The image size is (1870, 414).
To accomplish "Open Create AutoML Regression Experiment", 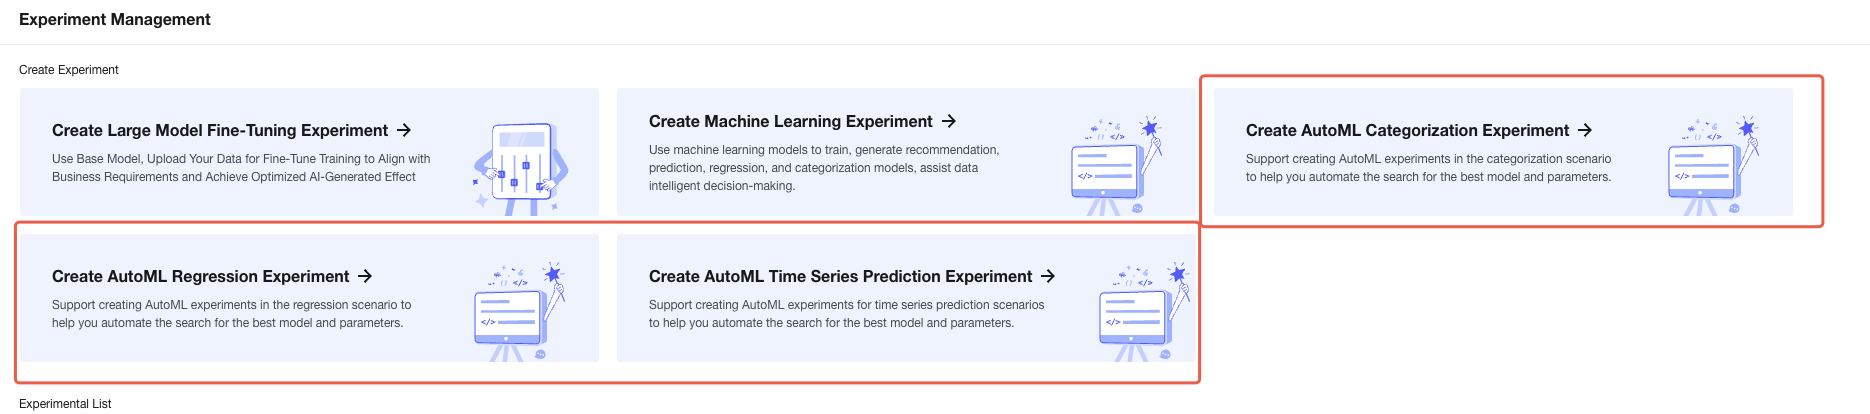I will tap(200, 276).
